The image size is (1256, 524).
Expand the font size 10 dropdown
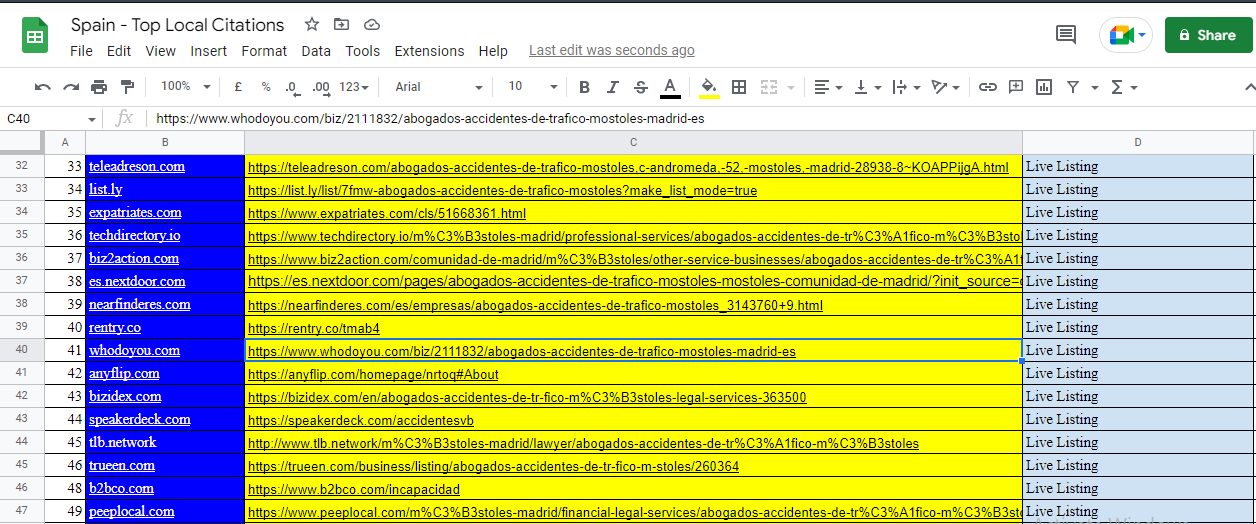[x=532, y=87]
